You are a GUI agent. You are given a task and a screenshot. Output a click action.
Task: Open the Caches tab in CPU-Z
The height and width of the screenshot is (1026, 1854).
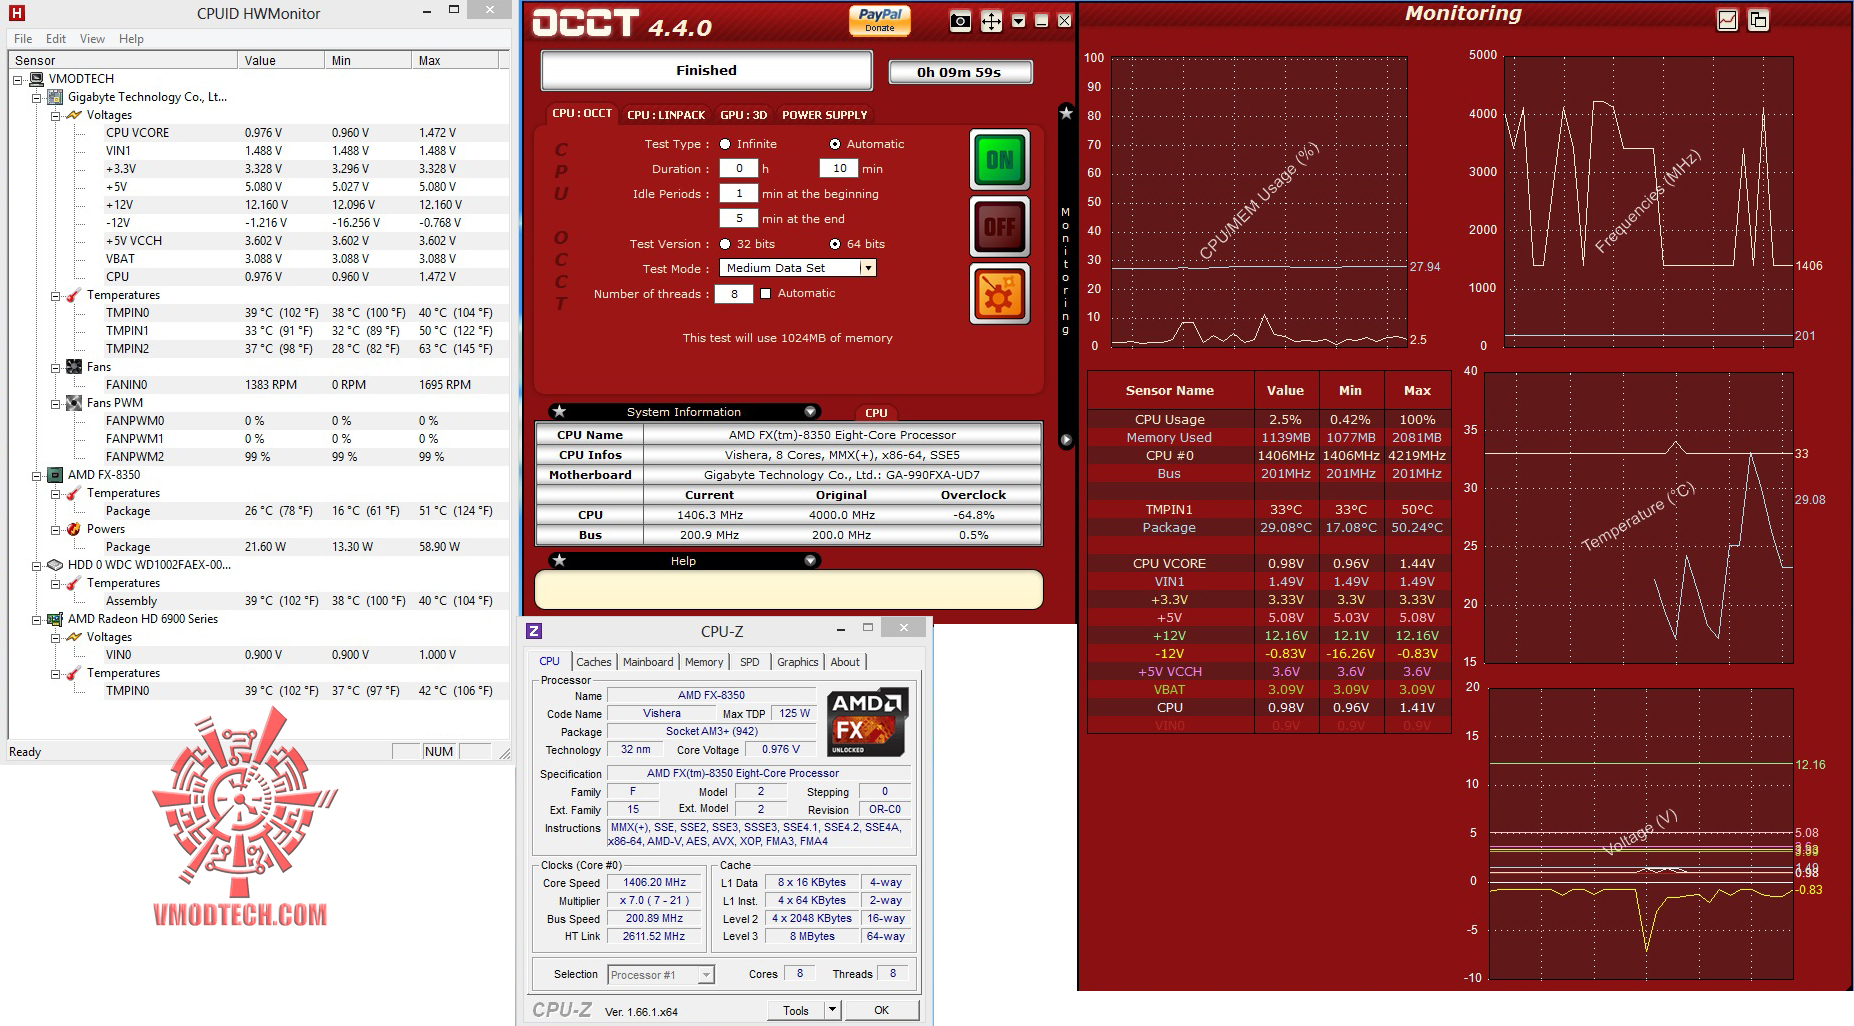(593, 662)
